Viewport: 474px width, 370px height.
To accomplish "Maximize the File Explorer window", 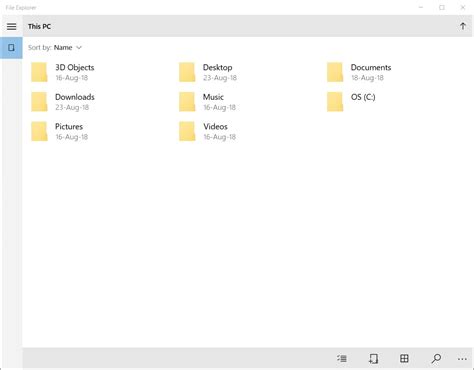I will [x=442, y=7].
